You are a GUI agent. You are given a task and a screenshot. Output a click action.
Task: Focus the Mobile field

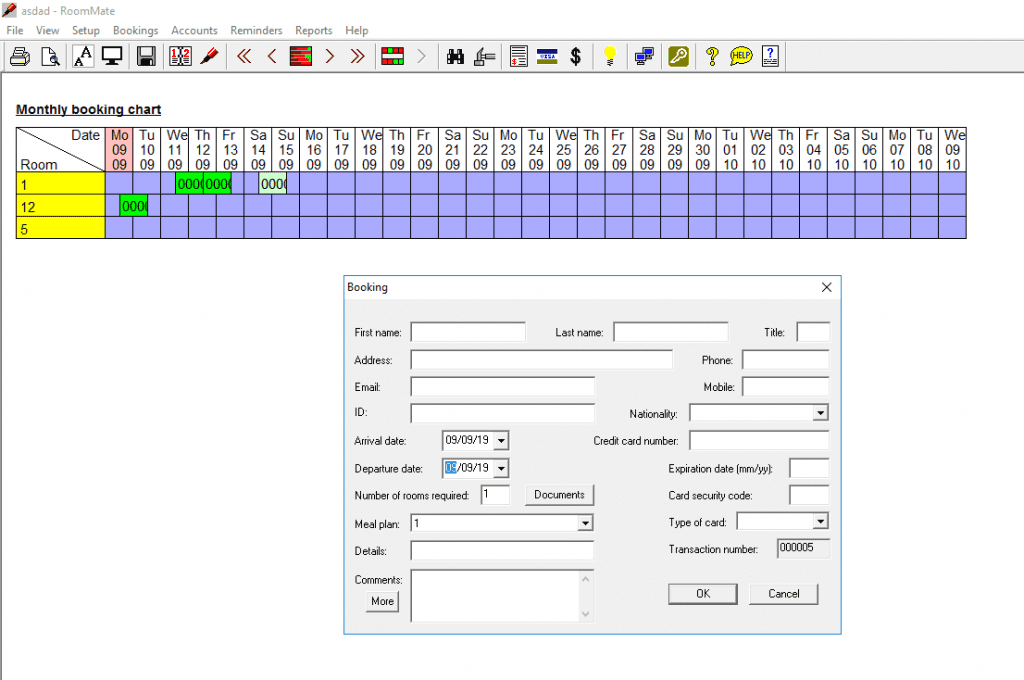[x=786, y=387]
